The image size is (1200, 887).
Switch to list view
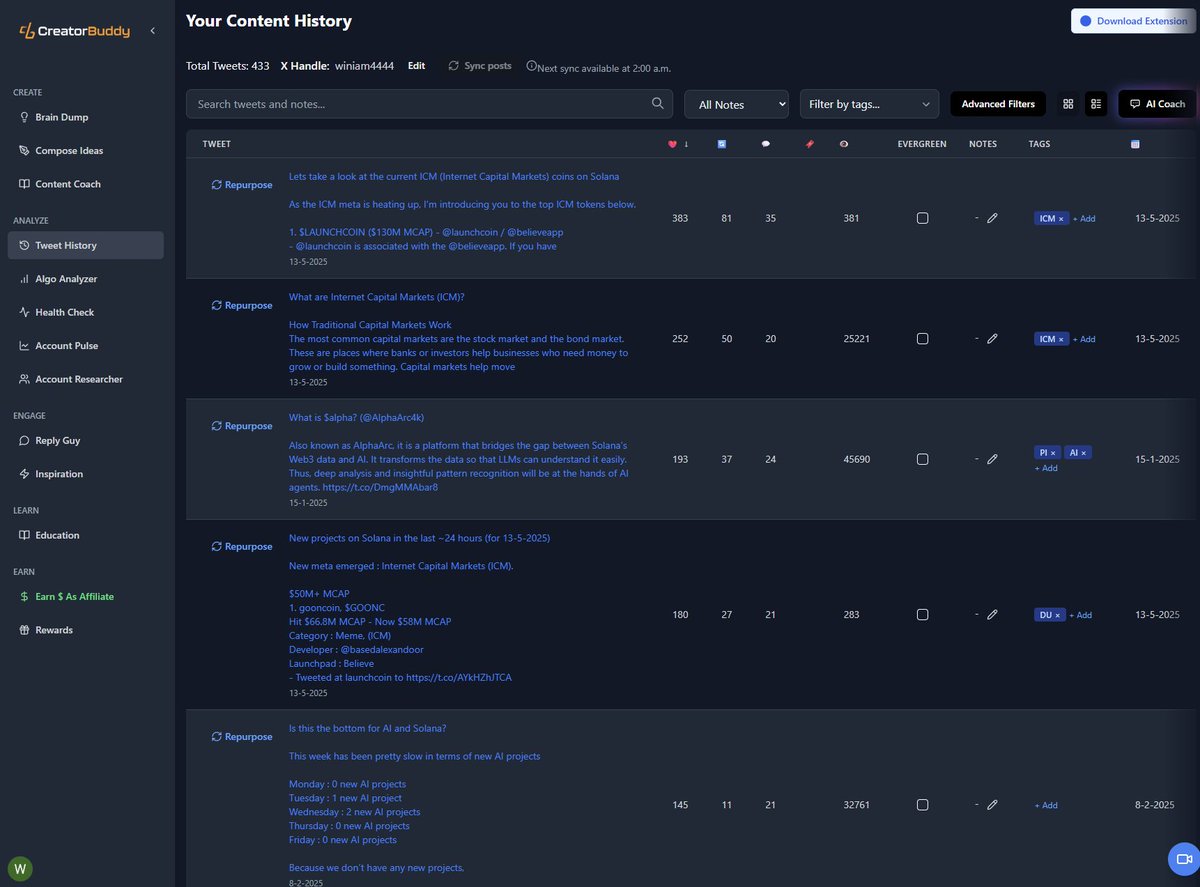coord(1096,104)
